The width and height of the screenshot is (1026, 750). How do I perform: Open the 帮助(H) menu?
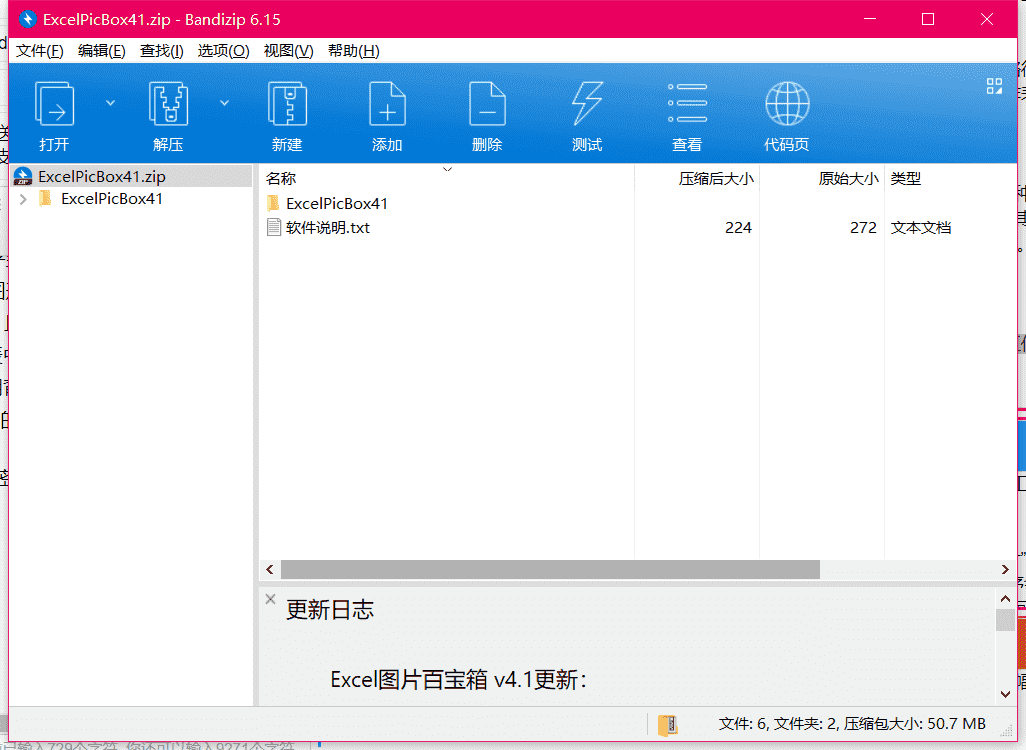[x=353, y=51]
